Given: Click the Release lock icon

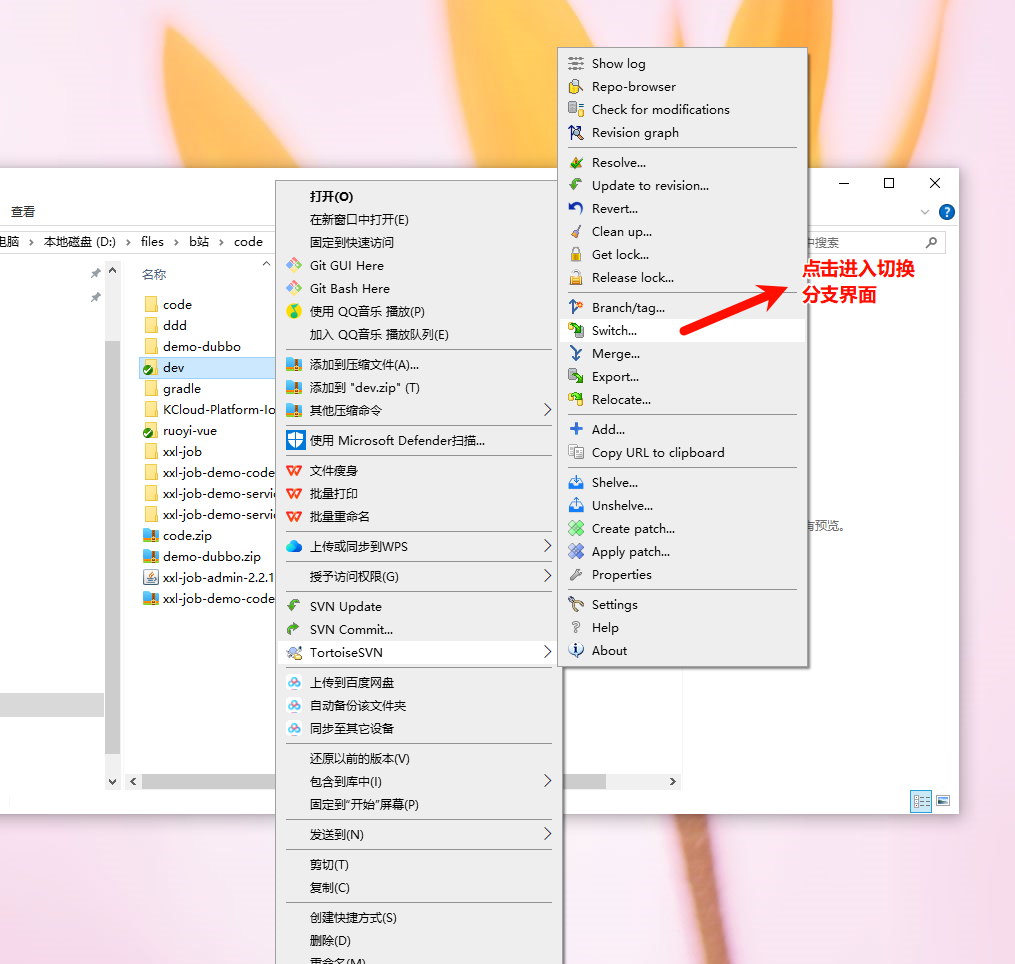Looking at the screenshot, I should coord(575,278).
